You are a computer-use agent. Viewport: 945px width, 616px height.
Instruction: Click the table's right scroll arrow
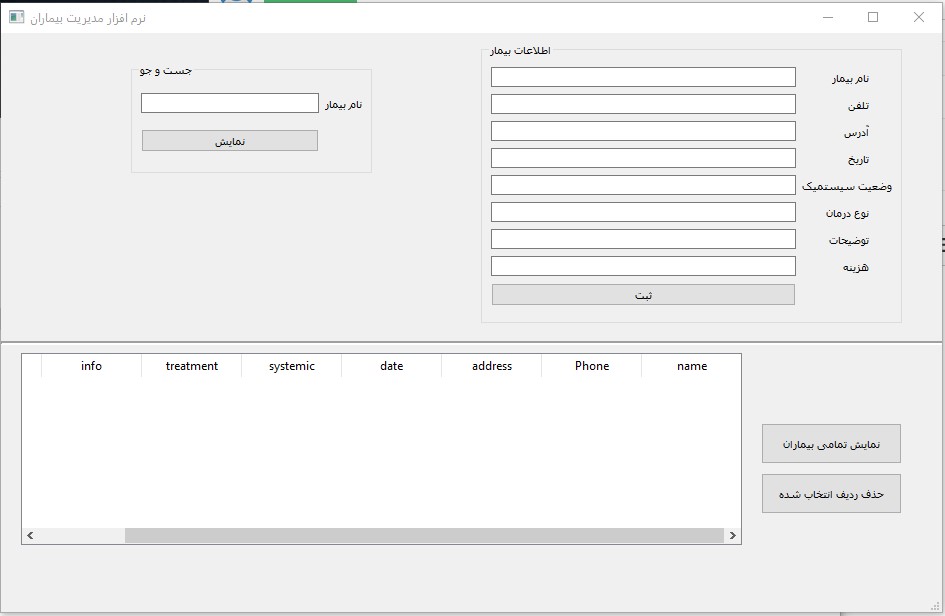[733, 536]
